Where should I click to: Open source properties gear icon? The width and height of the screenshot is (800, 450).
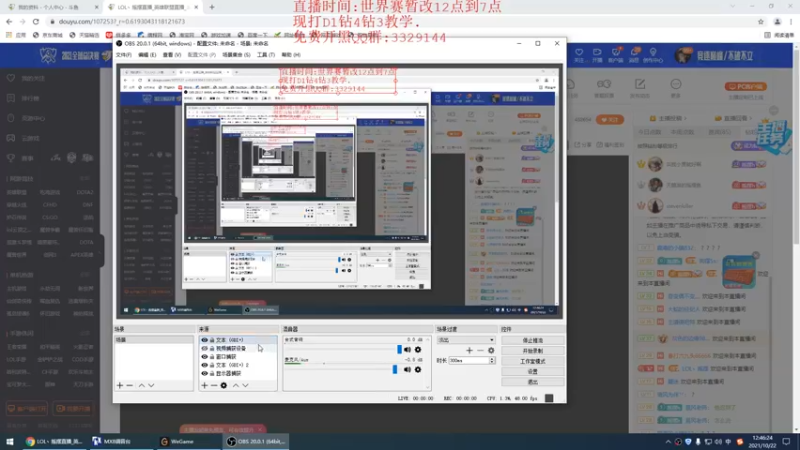223,386
